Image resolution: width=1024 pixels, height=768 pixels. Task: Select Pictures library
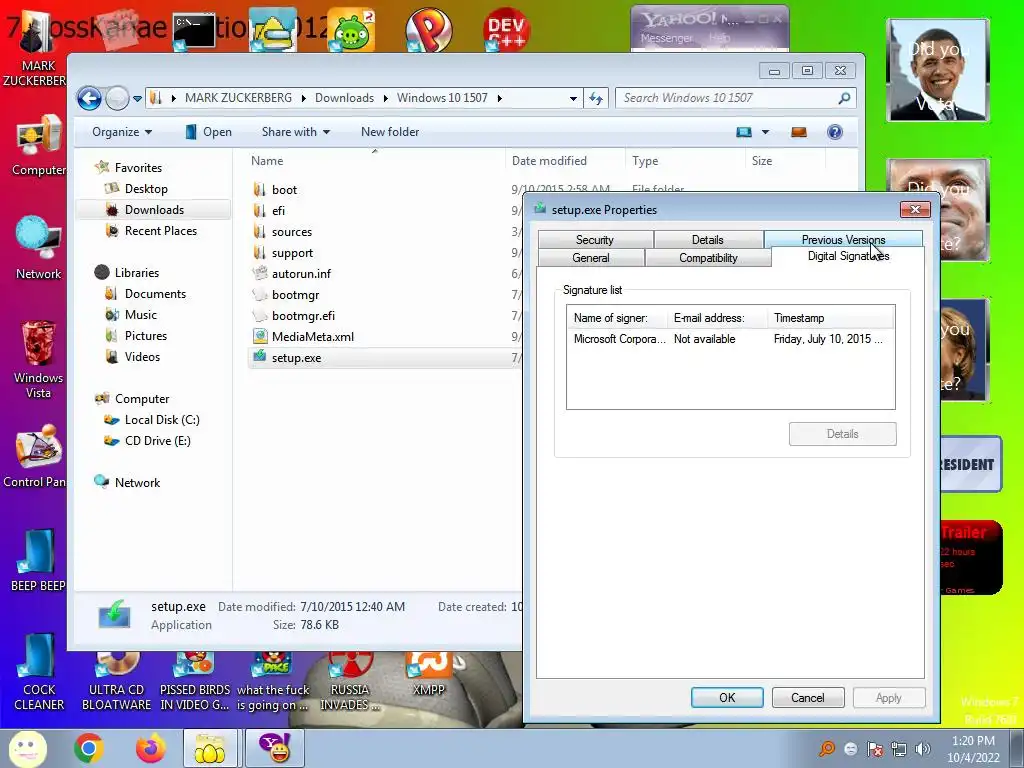tap(146, 336)
